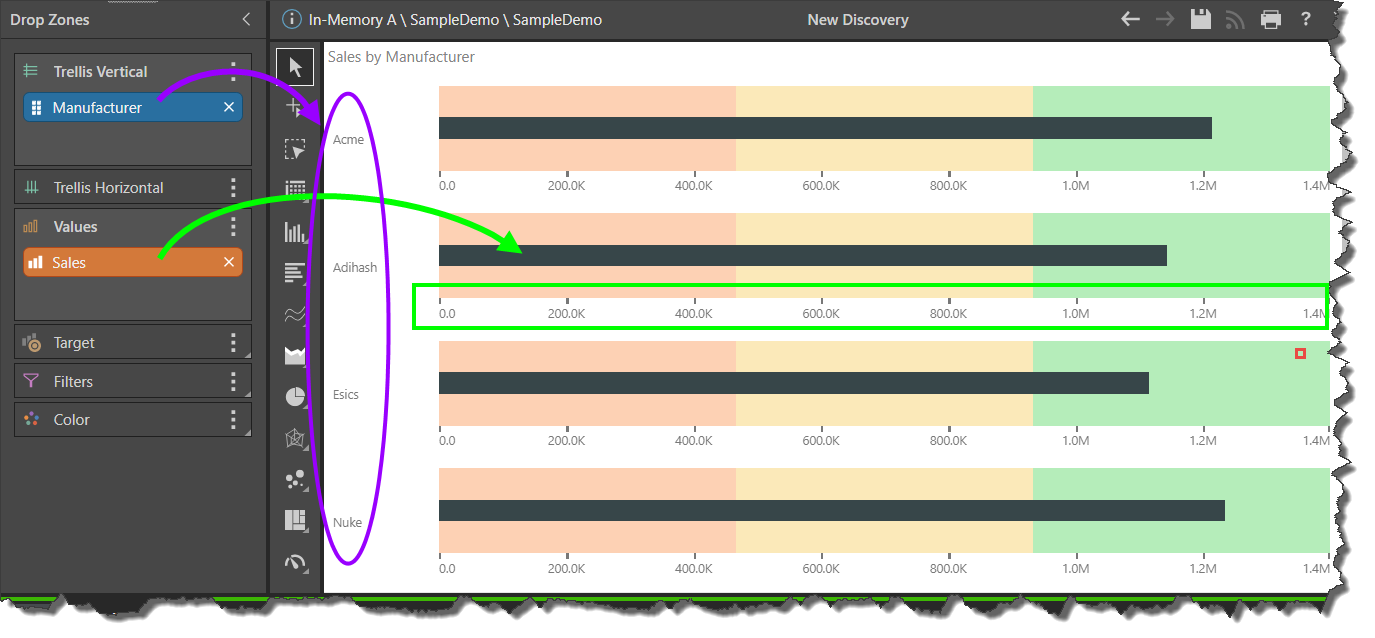Select the gauge chart icon
Viewport: 1375px width, 638px height.
tap(295, 562)
